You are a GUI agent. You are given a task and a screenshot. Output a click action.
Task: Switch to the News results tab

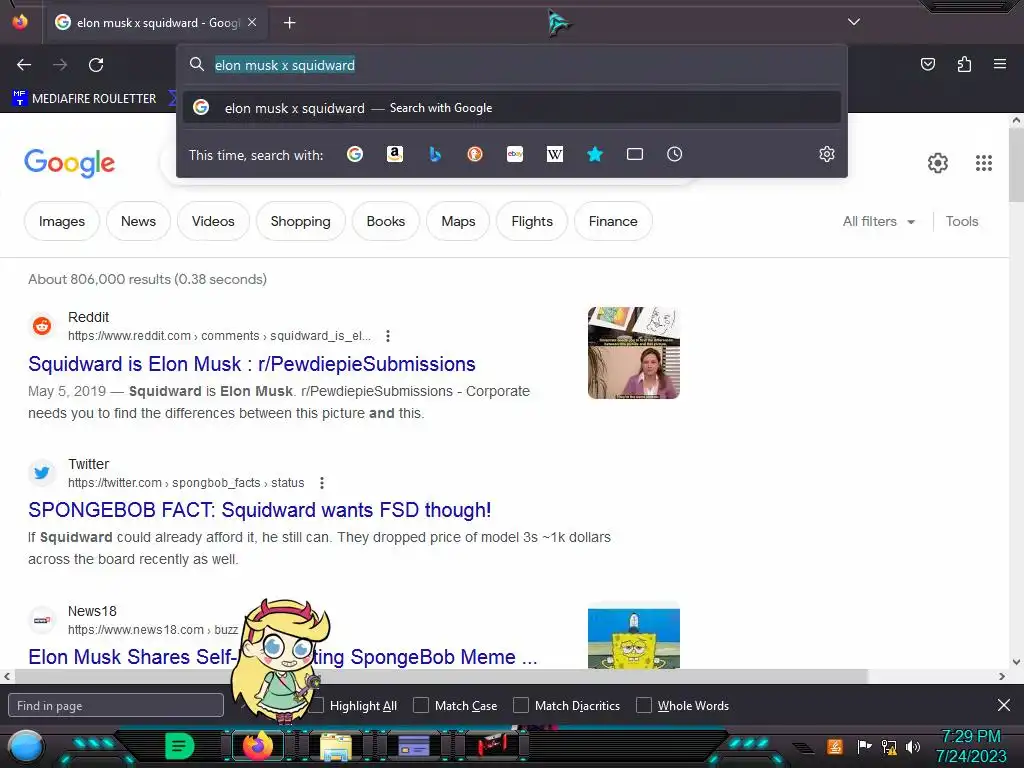coord(138,221)
